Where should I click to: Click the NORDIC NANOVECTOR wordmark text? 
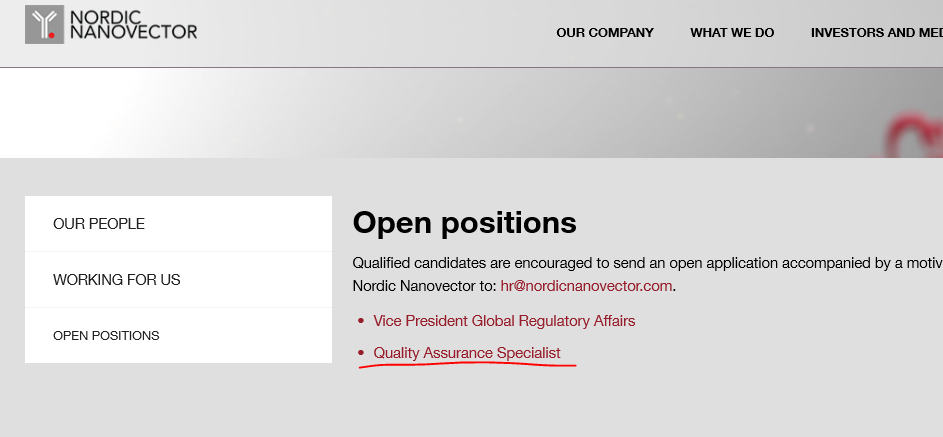(134, 25)
